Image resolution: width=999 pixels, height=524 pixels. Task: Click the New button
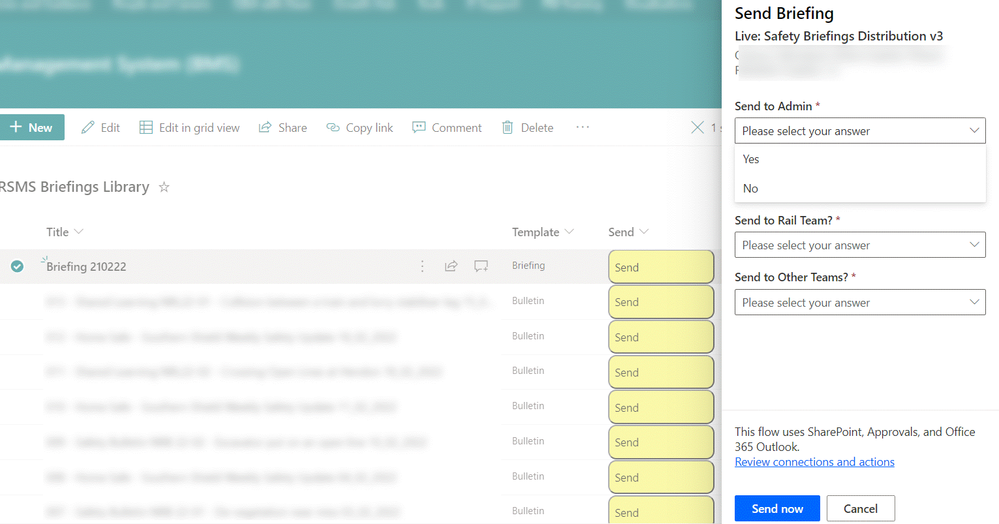pos(31,127)
